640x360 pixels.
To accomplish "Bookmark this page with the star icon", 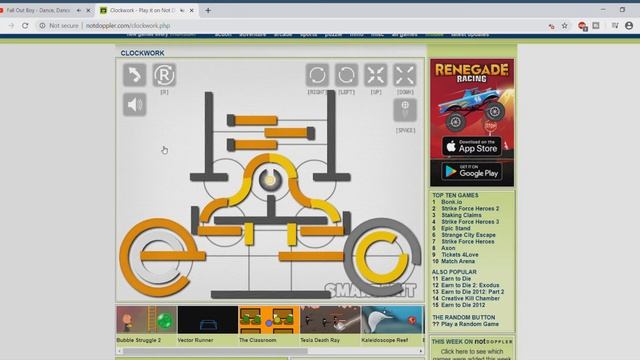I will point(564,26).
